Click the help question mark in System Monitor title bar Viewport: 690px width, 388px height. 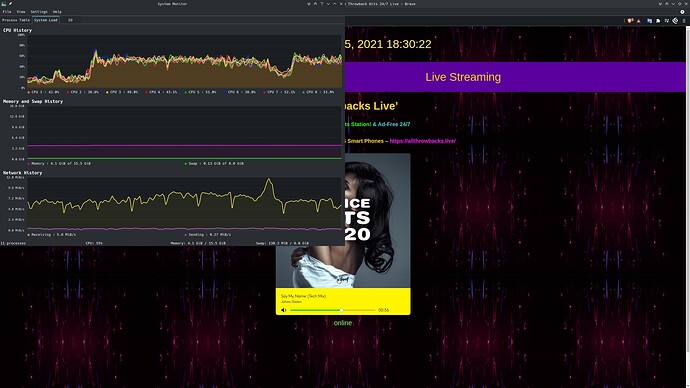(x=322, y=4)
